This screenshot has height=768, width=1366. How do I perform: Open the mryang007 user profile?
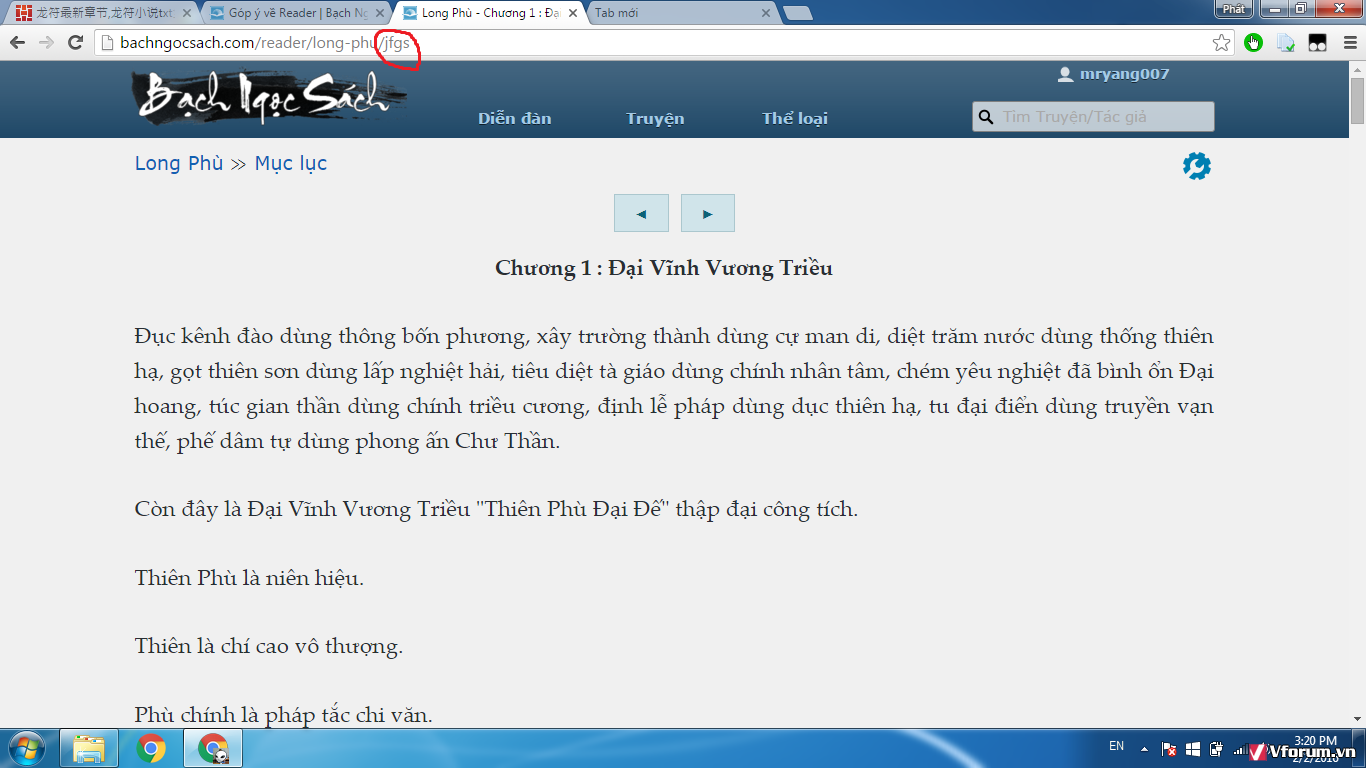[1123, 74]
